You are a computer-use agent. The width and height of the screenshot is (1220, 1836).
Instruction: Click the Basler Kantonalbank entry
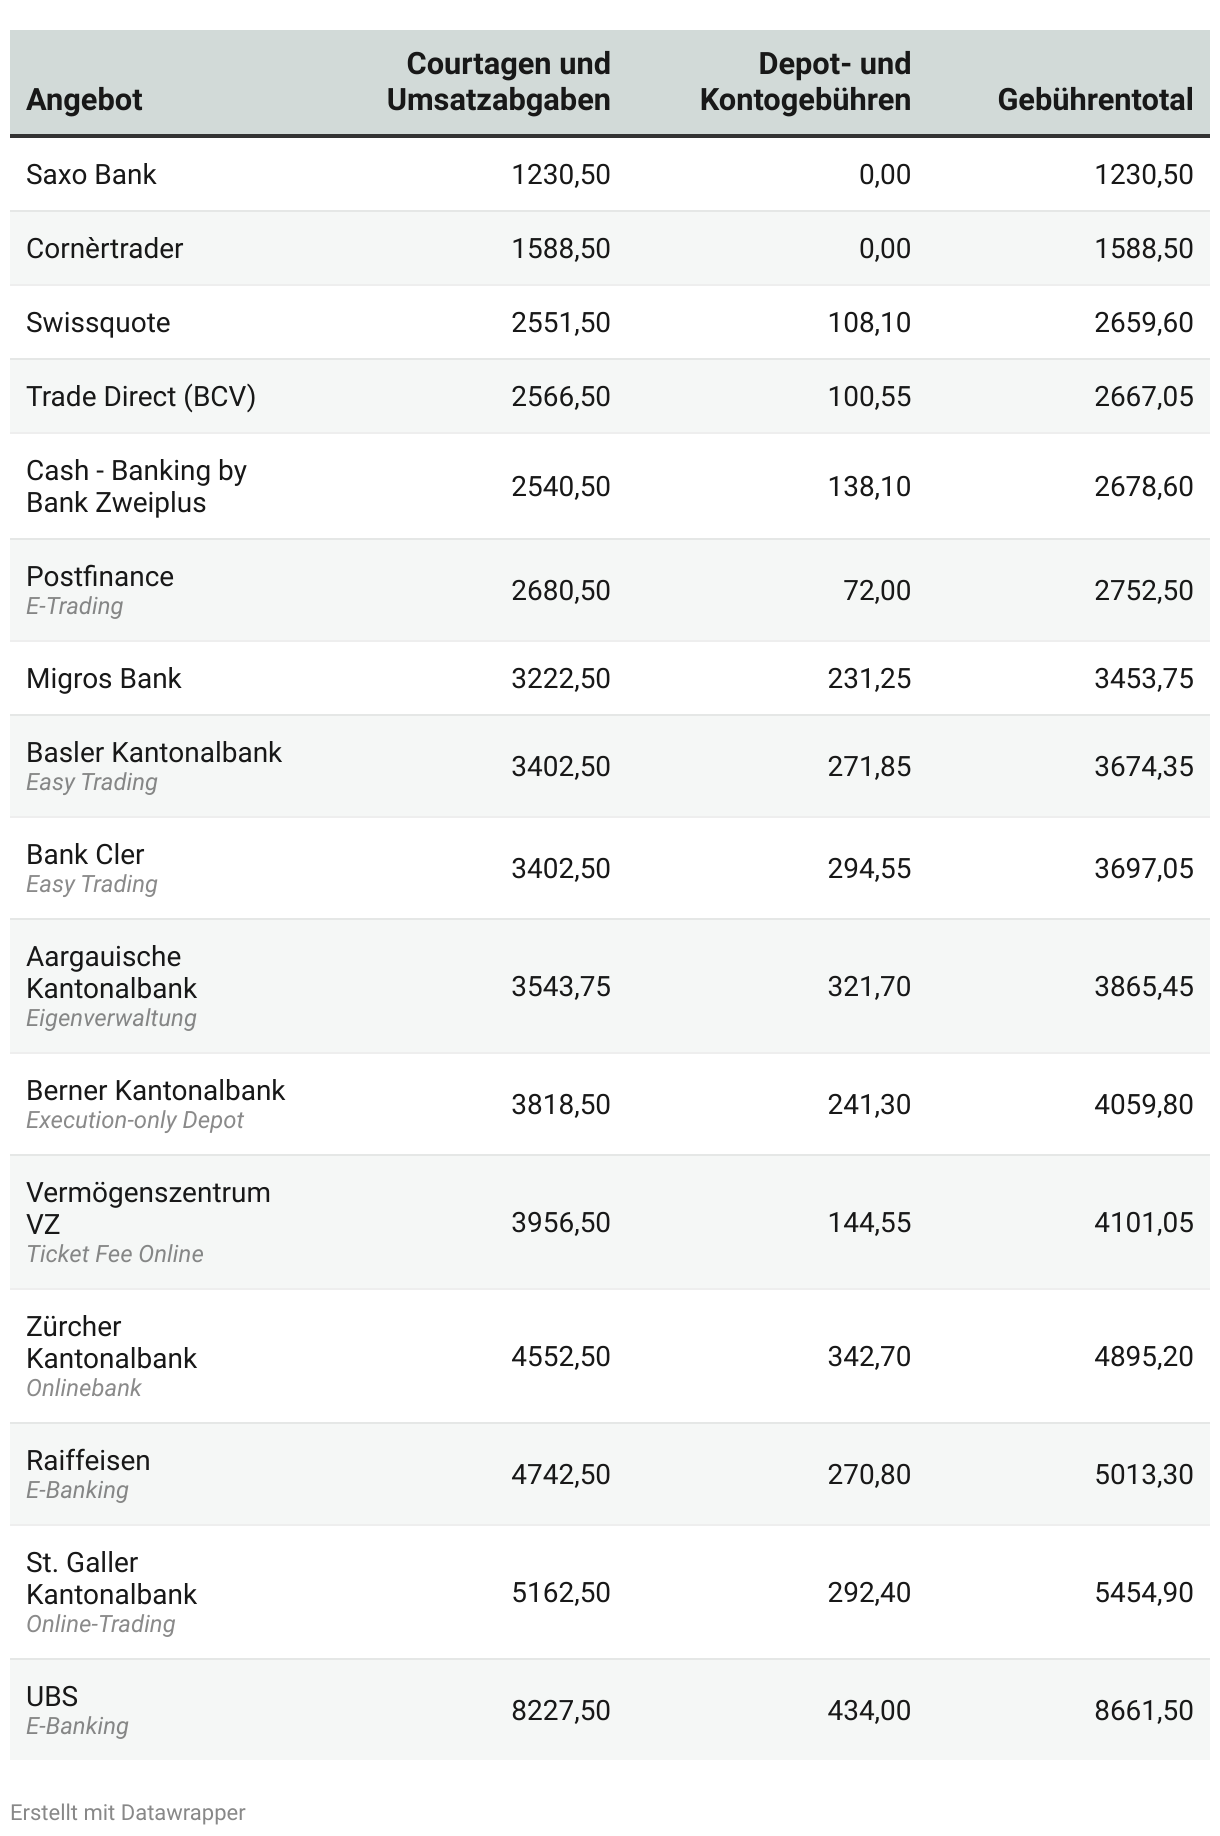point(154,753)
